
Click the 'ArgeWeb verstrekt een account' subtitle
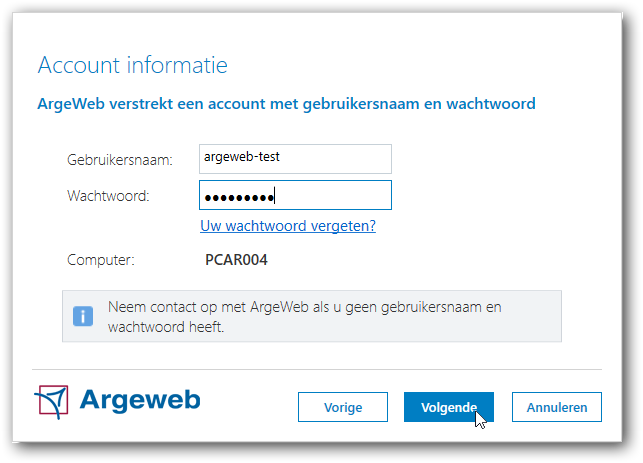pyautogui.click(x=286, y=104)
